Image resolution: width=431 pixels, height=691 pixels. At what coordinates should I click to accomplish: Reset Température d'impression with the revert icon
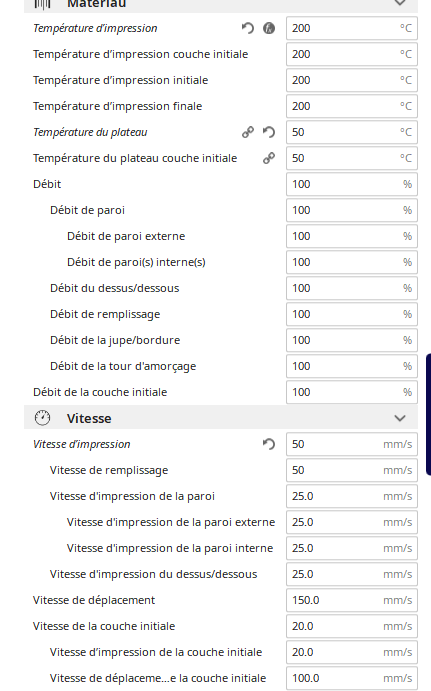(x=248, y=28)
